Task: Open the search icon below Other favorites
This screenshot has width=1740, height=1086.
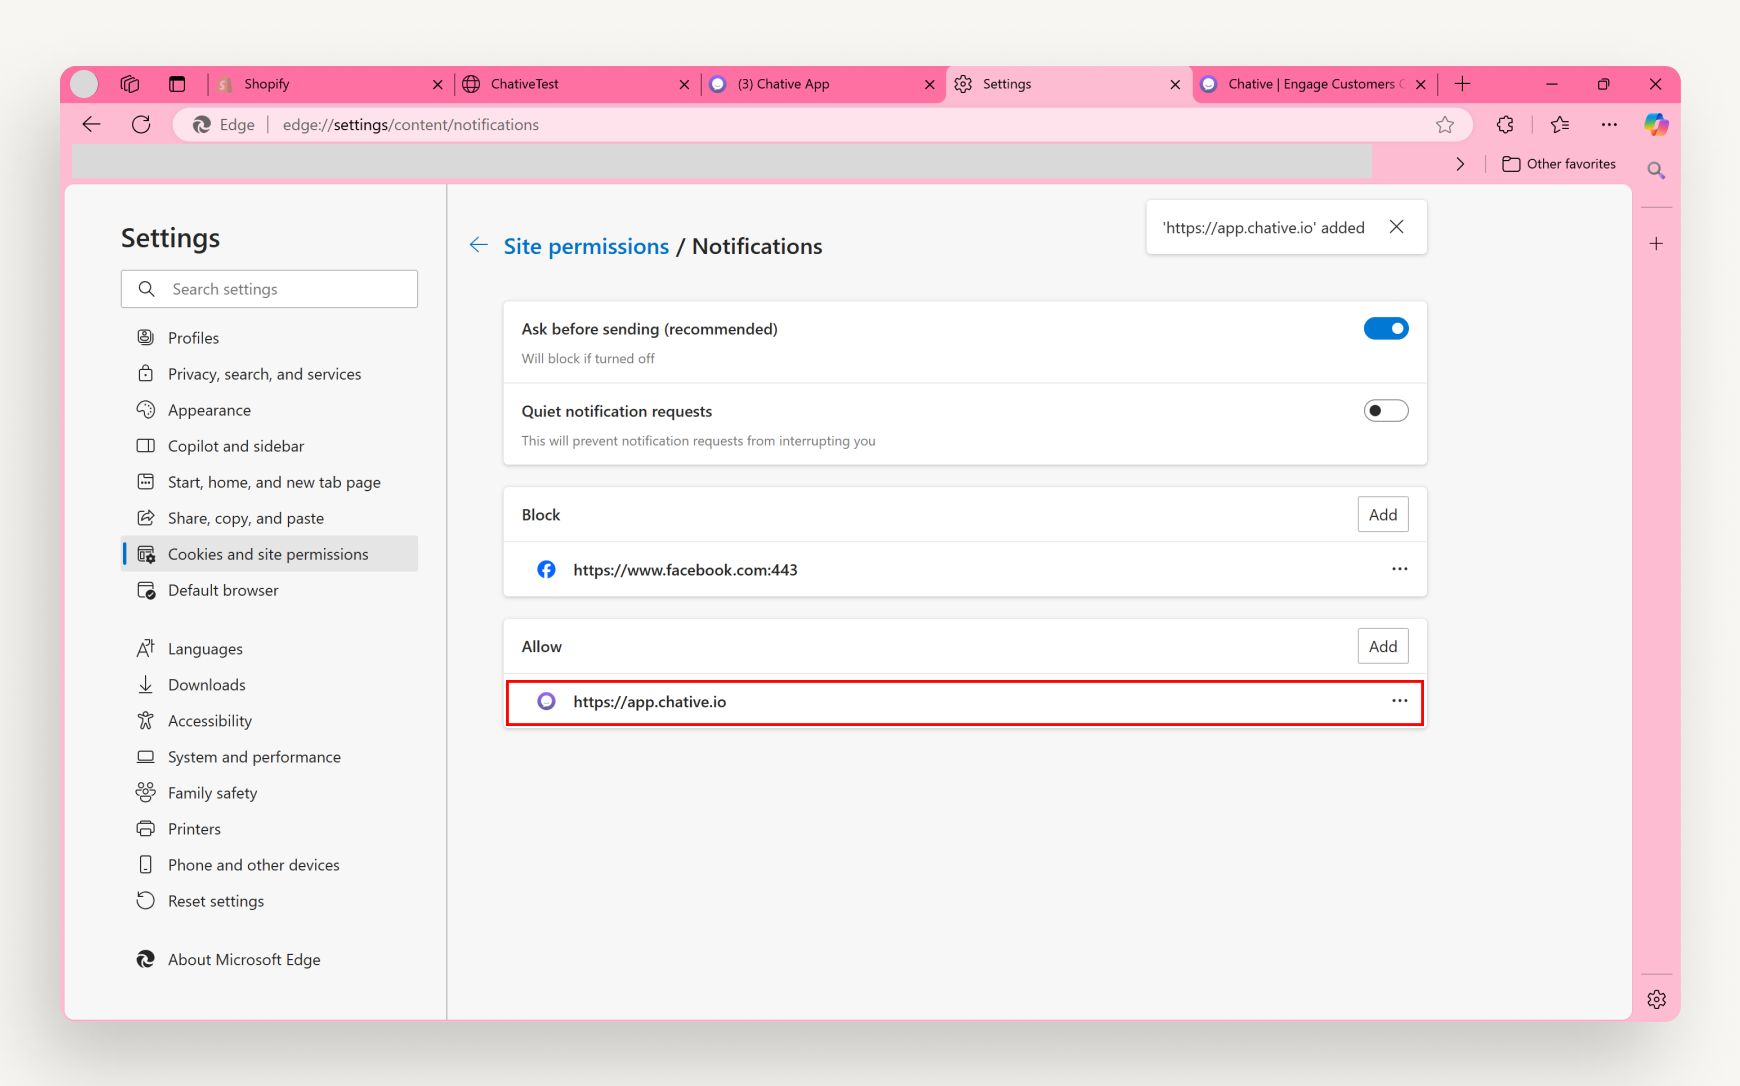Action: click(1656, 170)
